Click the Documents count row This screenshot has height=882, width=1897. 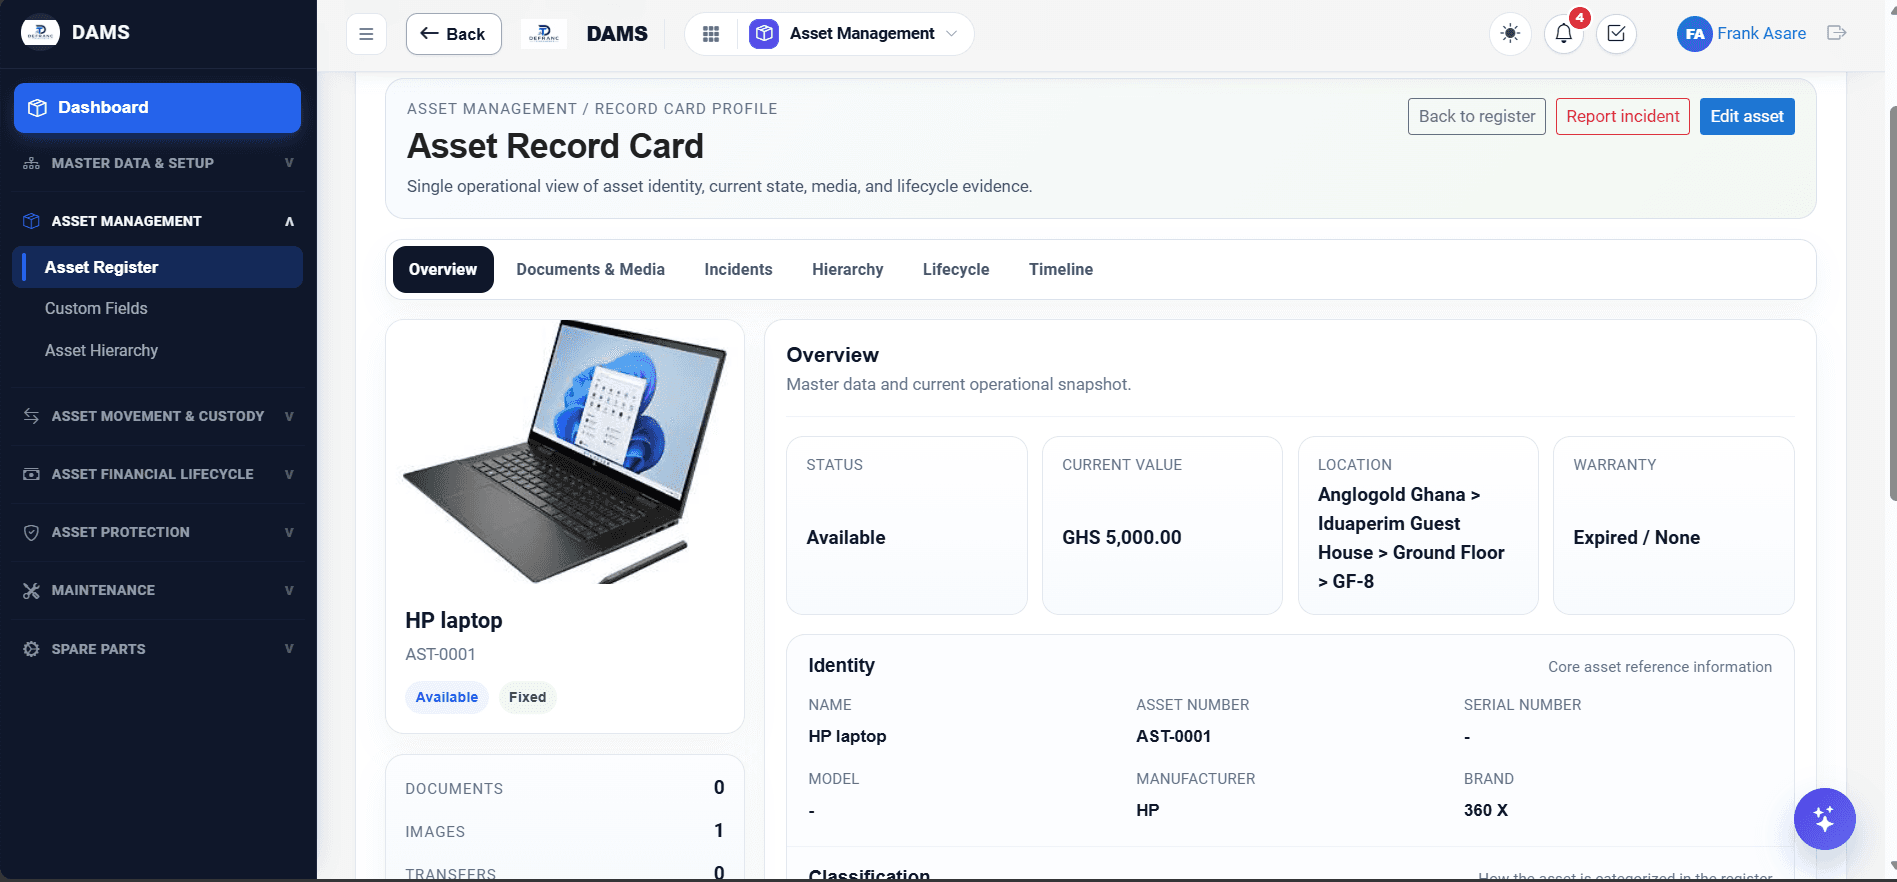564,788
